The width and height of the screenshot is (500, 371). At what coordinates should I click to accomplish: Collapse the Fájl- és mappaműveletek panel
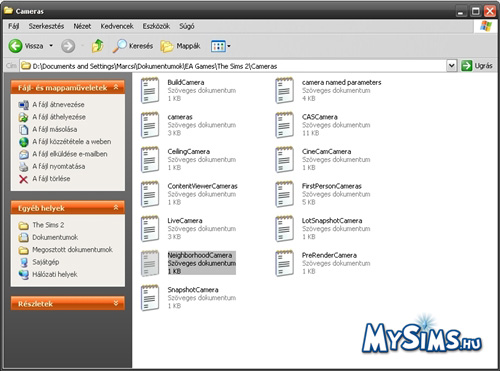(x=116, y=87)
